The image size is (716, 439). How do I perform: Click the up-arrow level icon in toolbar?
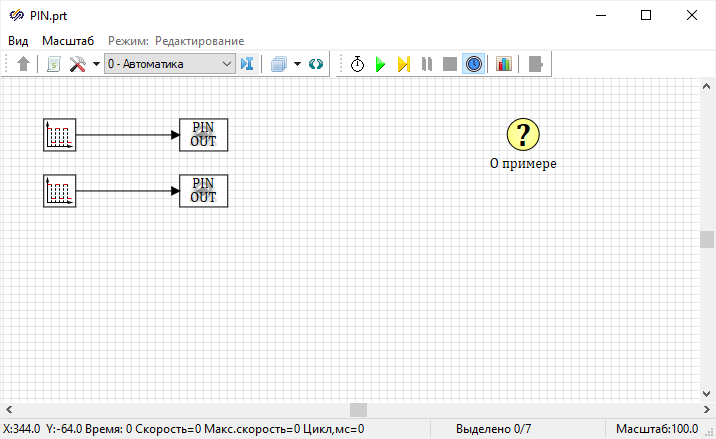pos(24,64)
